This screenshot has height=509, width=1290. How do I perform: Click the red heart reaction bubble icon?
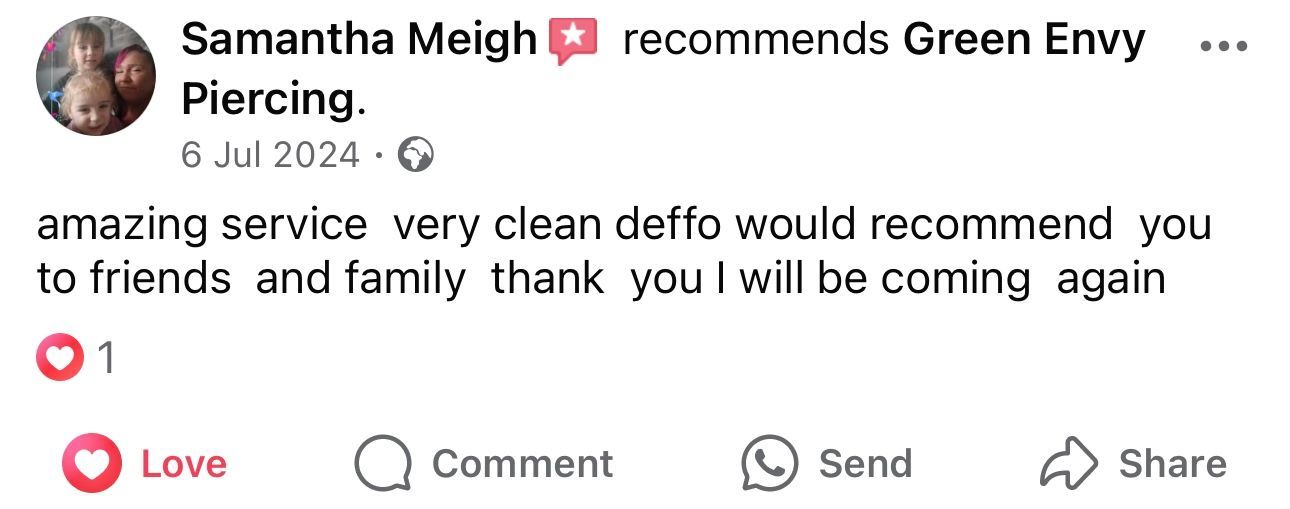pyautogui.click(x=59, y=359)
